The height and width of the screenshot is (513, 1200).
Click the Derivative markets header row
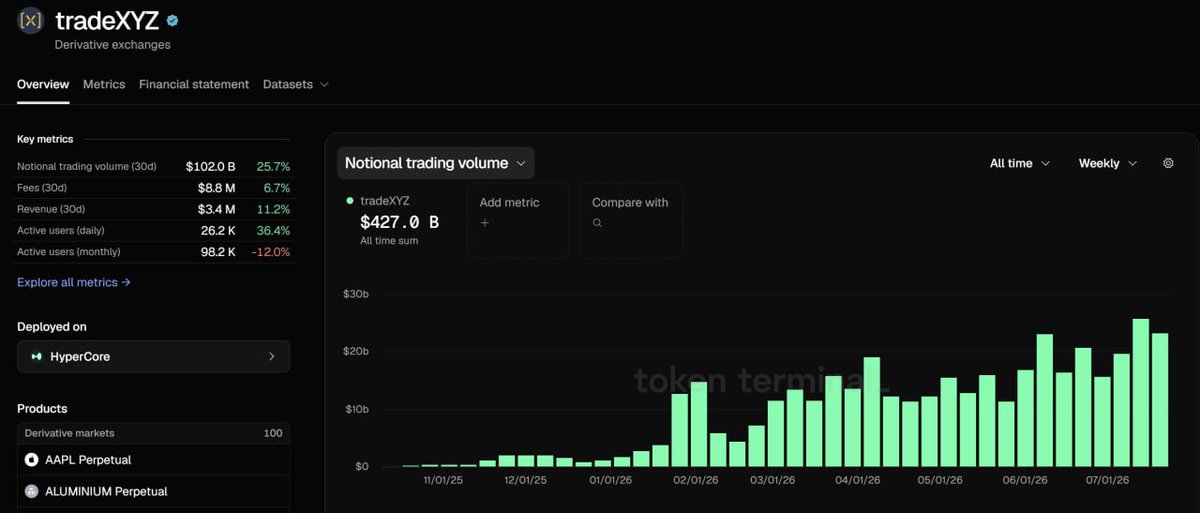(153, 433)
